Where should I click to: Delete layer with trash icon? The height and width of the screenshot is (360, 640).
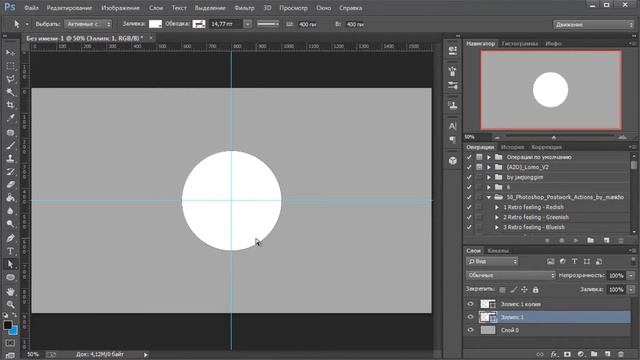coord(621,354)
